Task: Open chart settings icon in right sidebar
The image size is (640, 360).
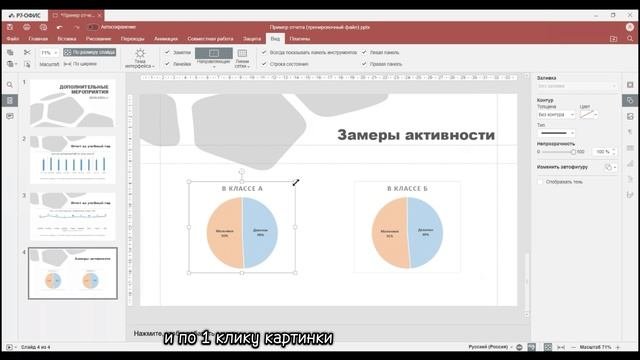Action: pos(630,163)
